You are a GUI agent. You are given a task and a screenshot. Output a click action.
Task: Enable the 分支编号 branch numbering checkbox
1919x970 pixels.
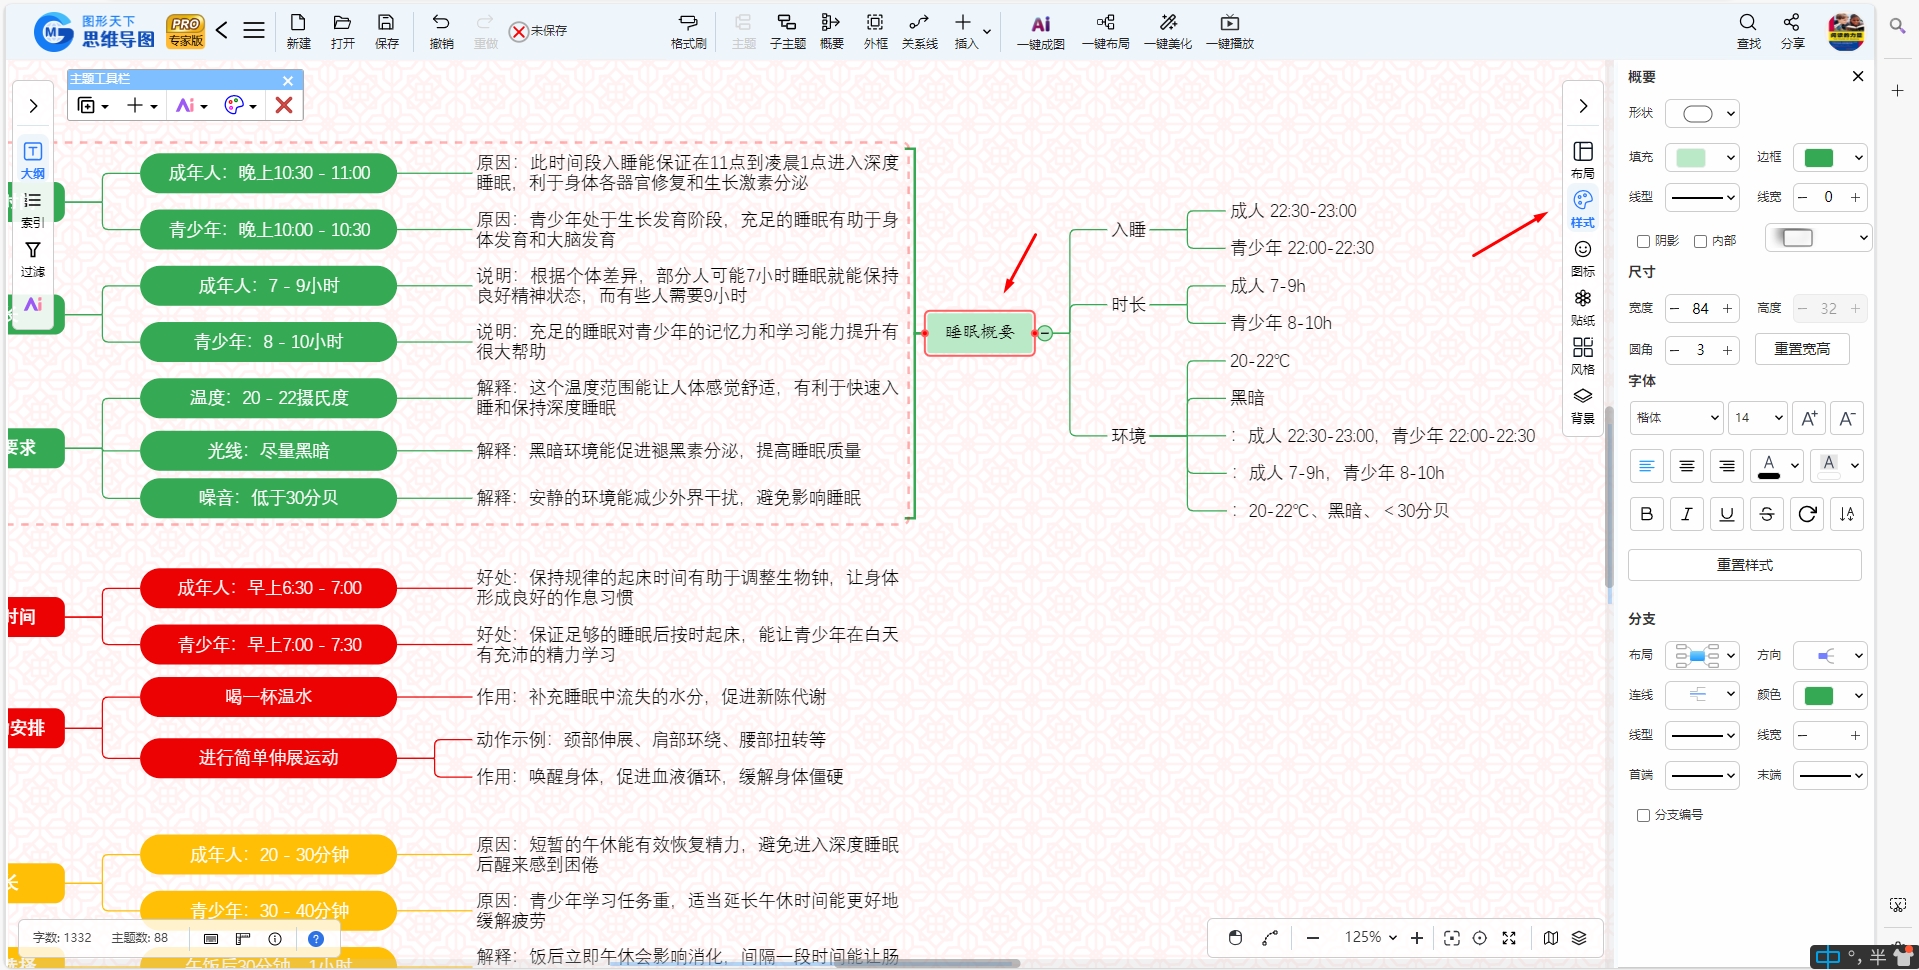pyautogui.click(x=1643, y=815)
